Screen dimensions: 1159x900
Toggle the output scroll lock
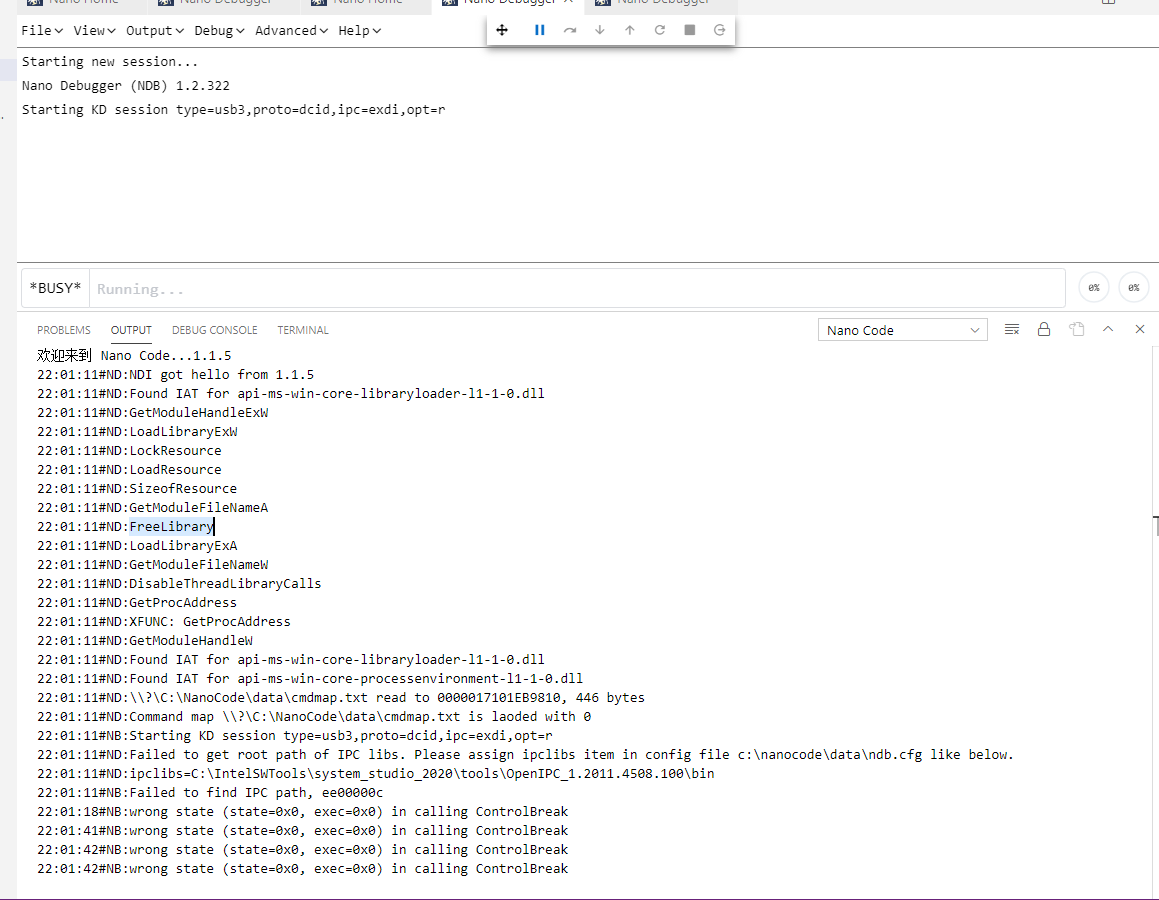[x=1044, y=330]
